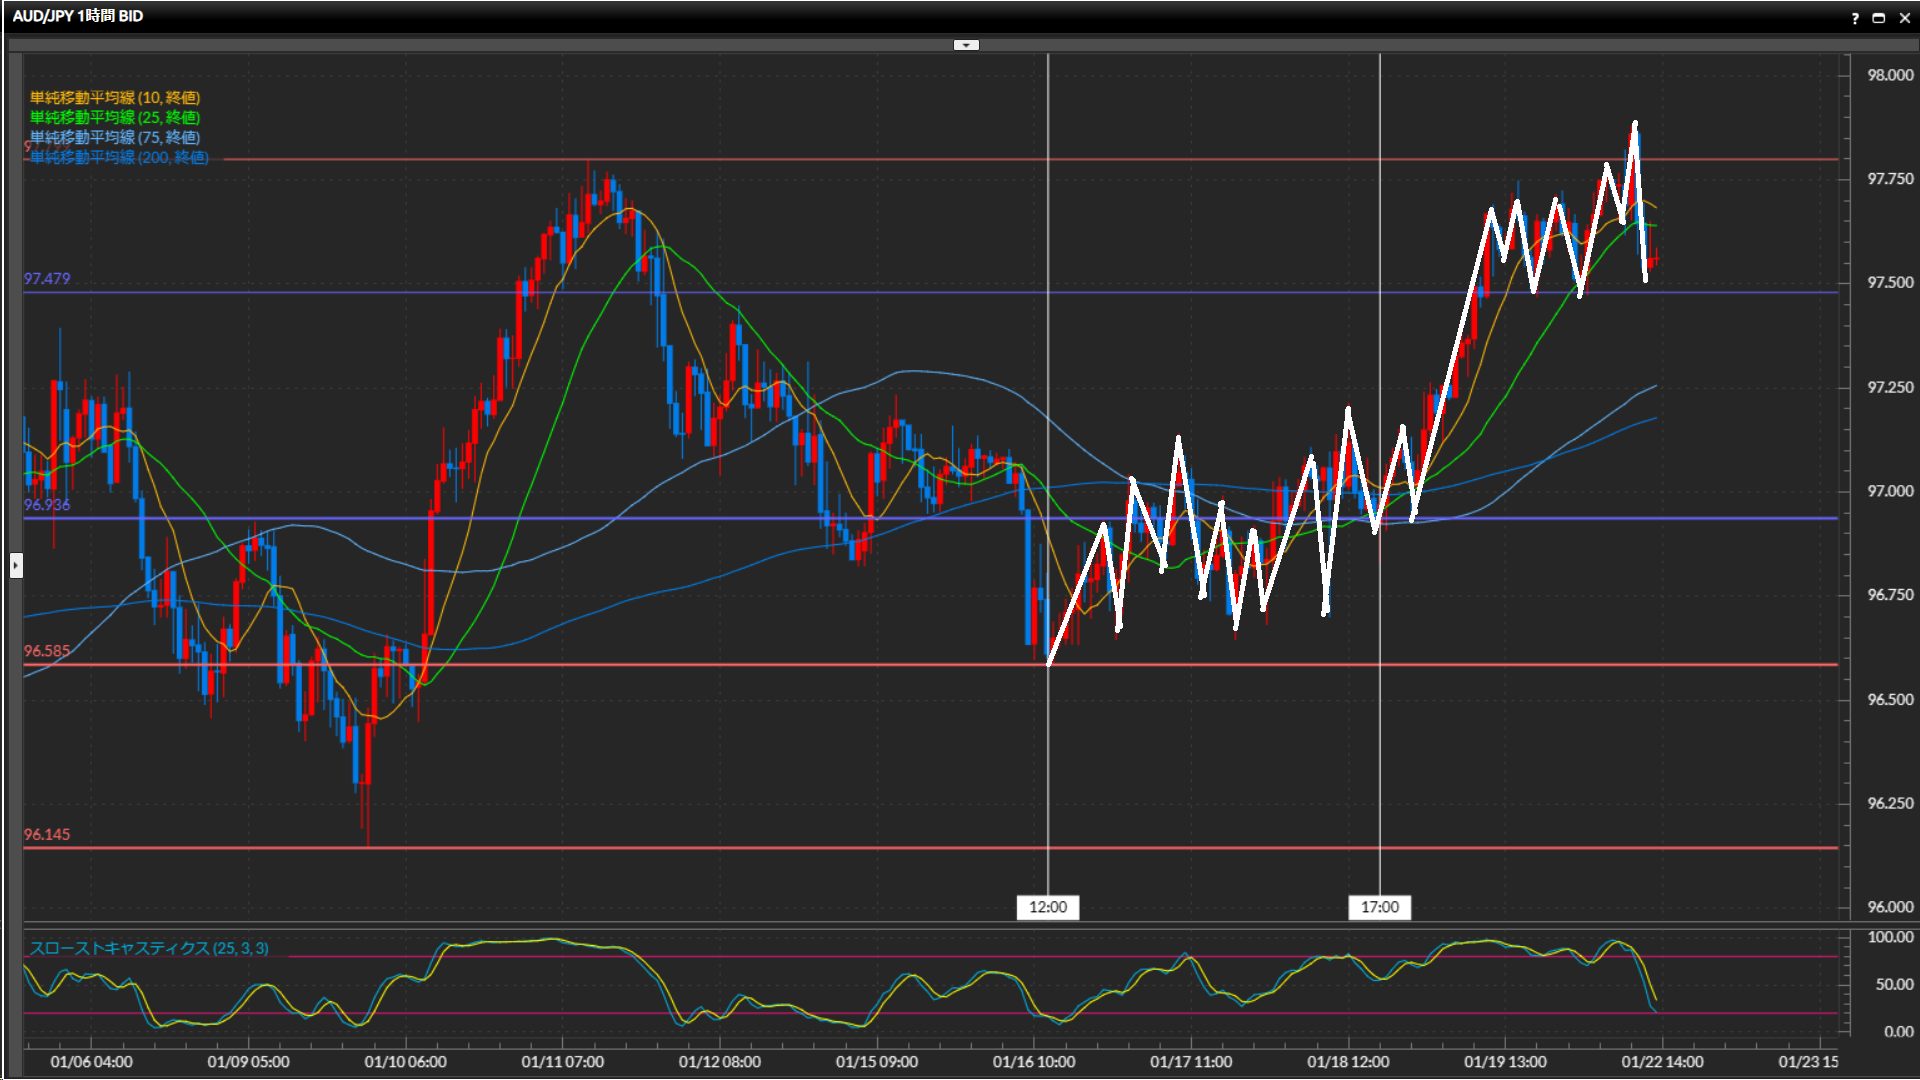Click the slow stochastics indicator label
1920x1080 pixels.
149,948
